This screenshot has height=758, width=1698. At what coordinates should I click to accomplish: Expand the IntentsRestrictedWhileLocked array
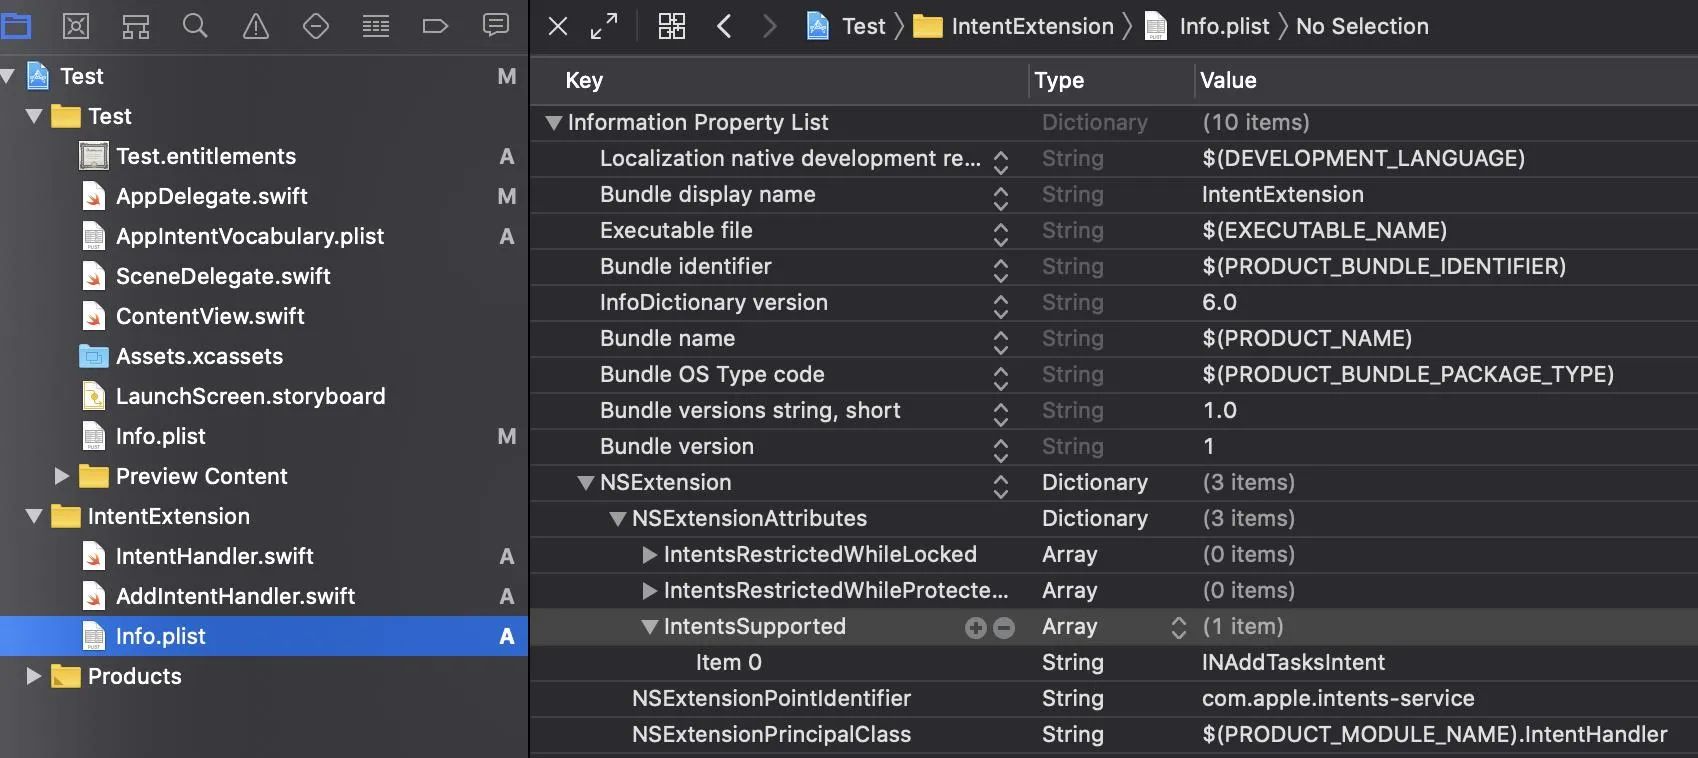click(650, 555)
